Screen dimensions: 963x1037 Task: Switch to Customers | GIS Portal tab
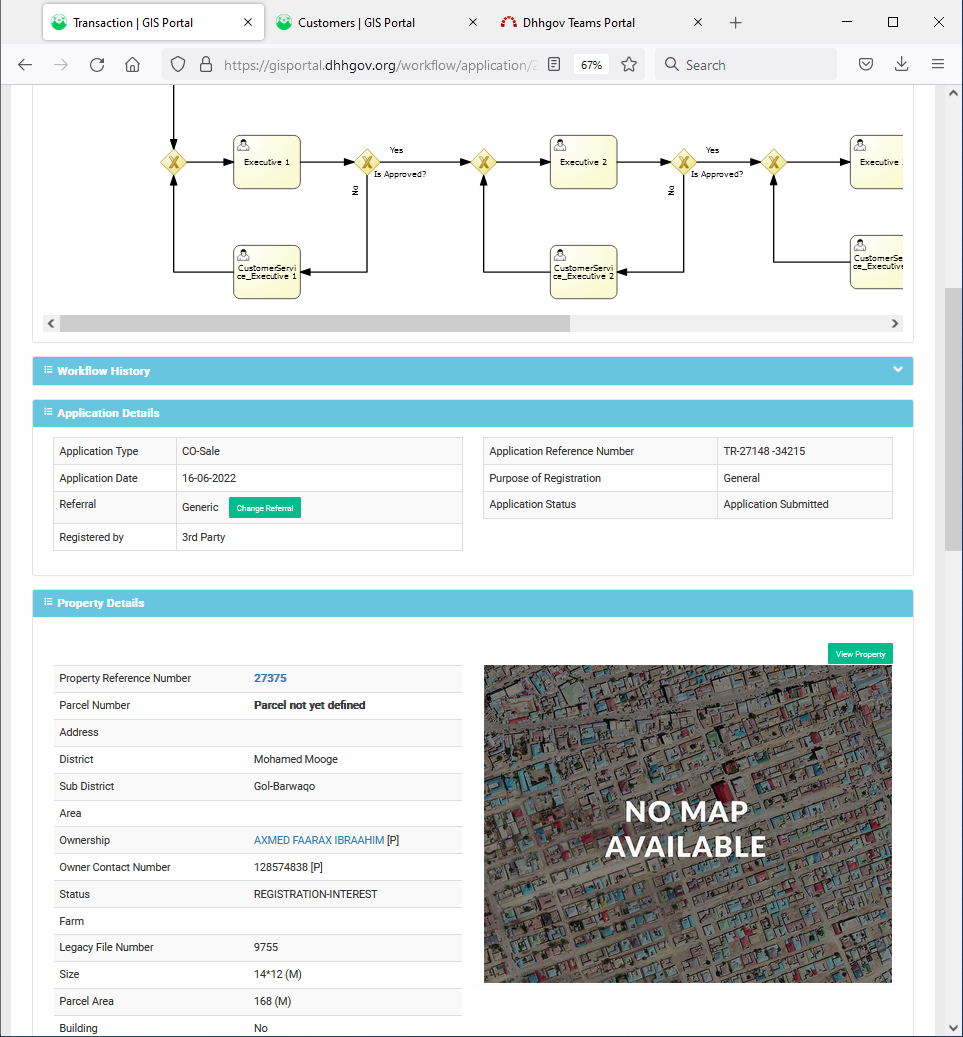click(377, 22)
